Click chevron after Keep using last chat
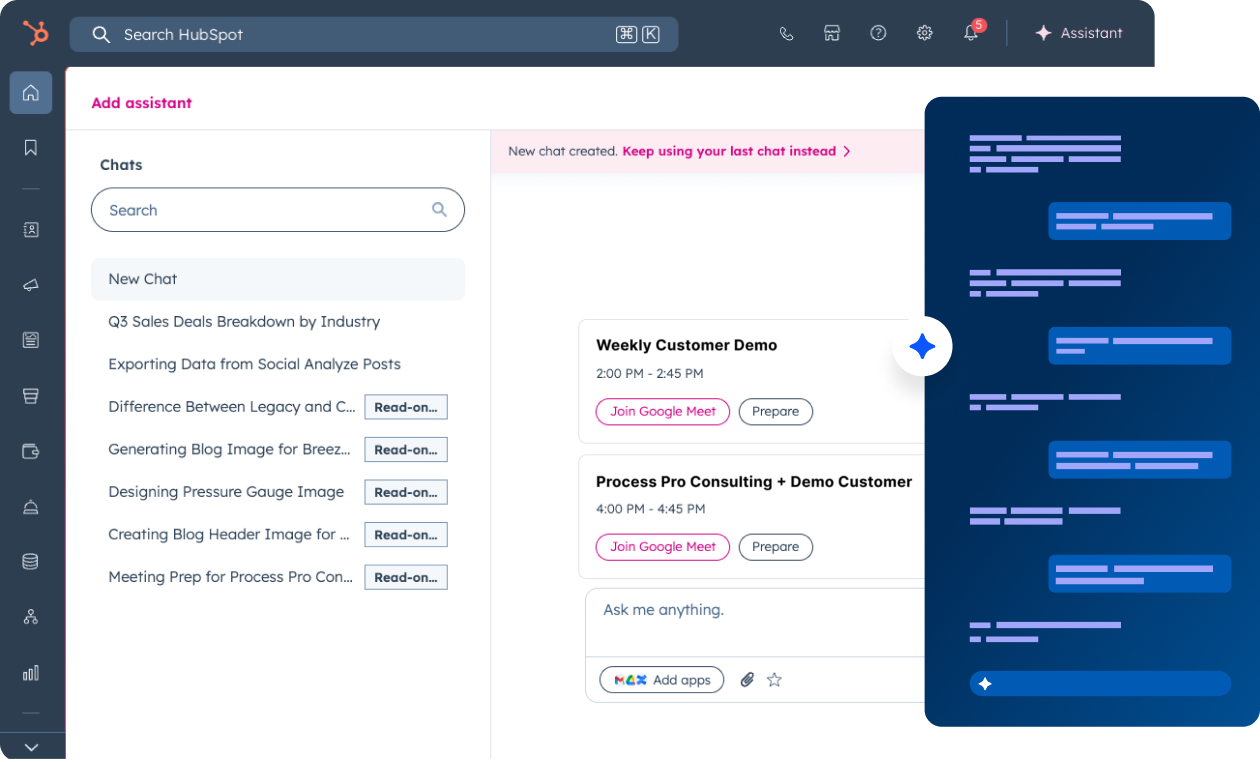 coord(847,152)
